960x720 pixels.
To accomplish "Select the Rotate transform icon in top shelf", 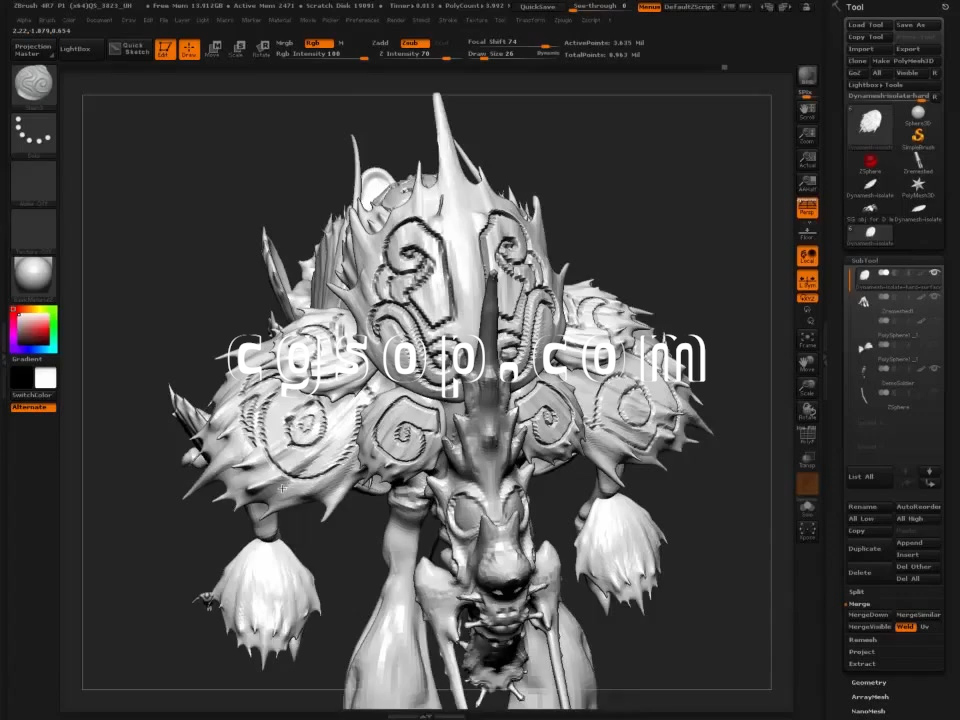I will (x=261, y=49).
